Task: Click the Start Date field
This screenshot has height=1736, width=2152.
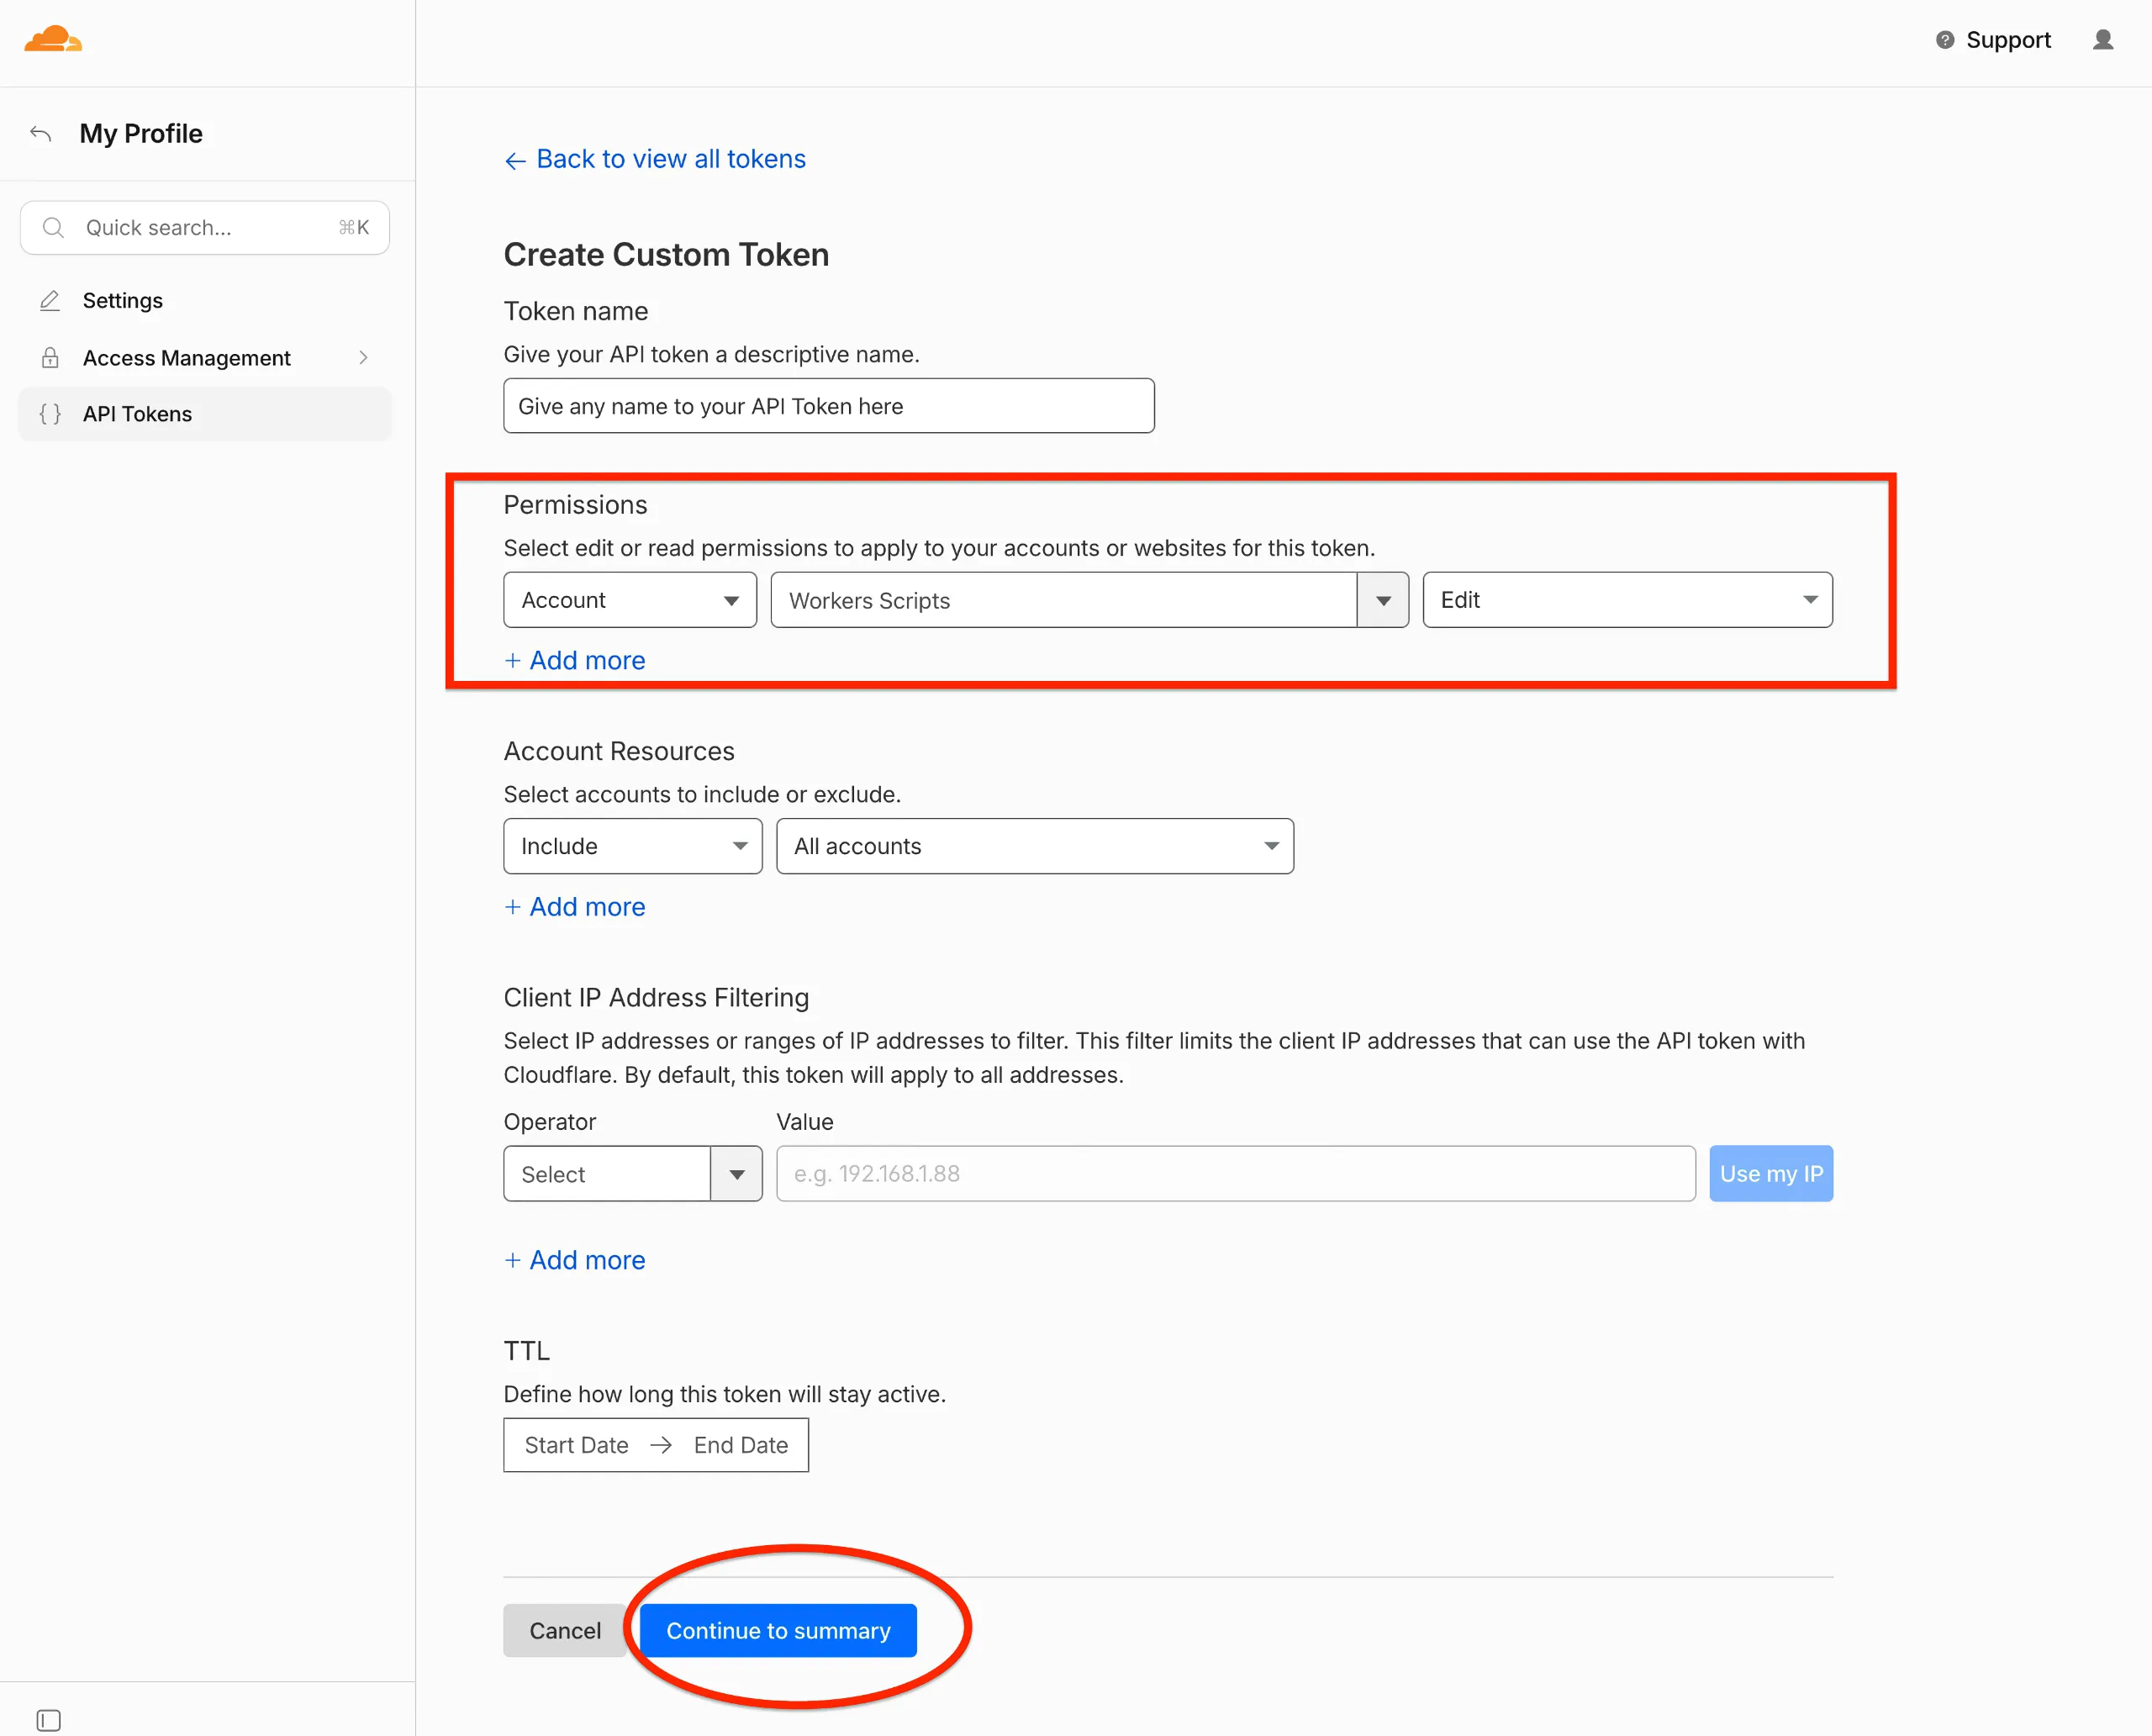Action: pyautogui.click(x=577, y=1445)
